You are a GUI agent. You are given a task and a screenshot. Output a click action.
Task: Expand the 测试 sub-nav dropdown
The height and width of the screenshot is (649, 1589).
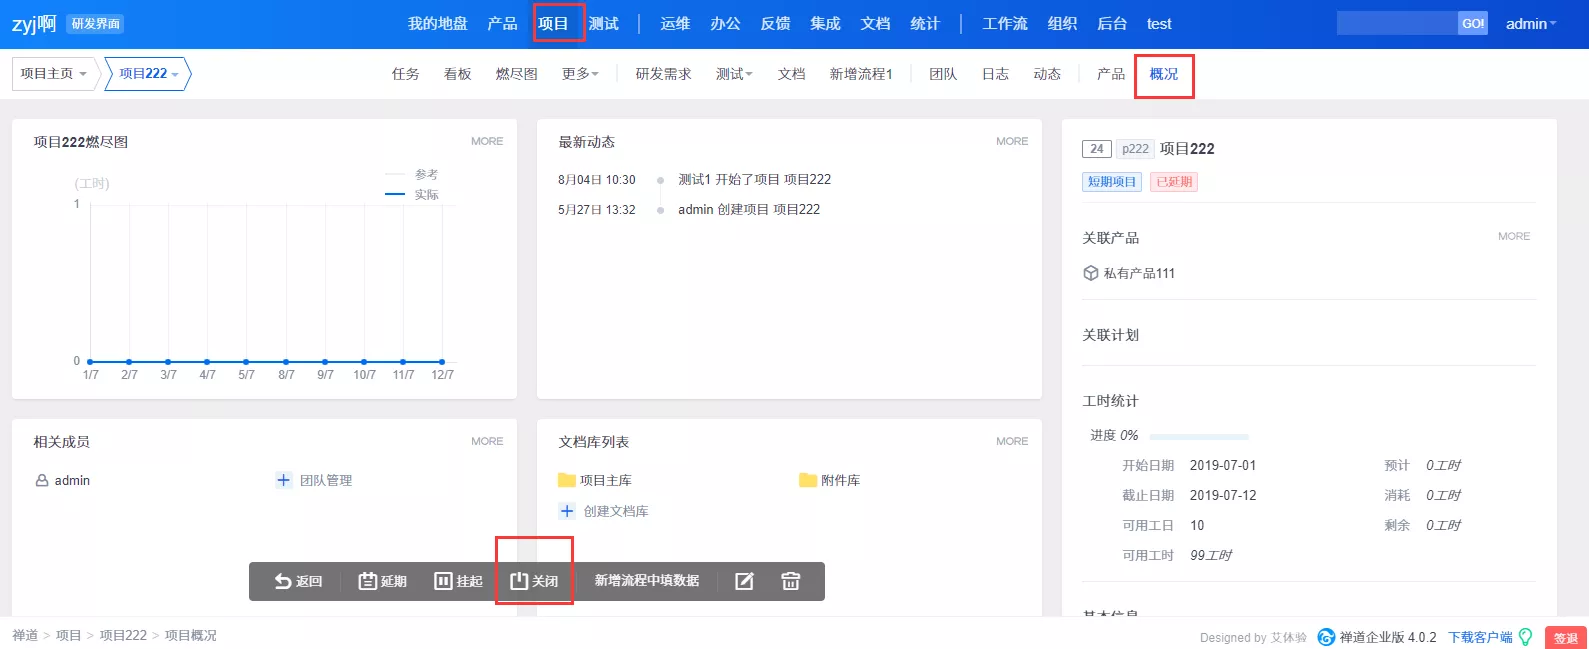pyautogui.click(x=734, y=74)
